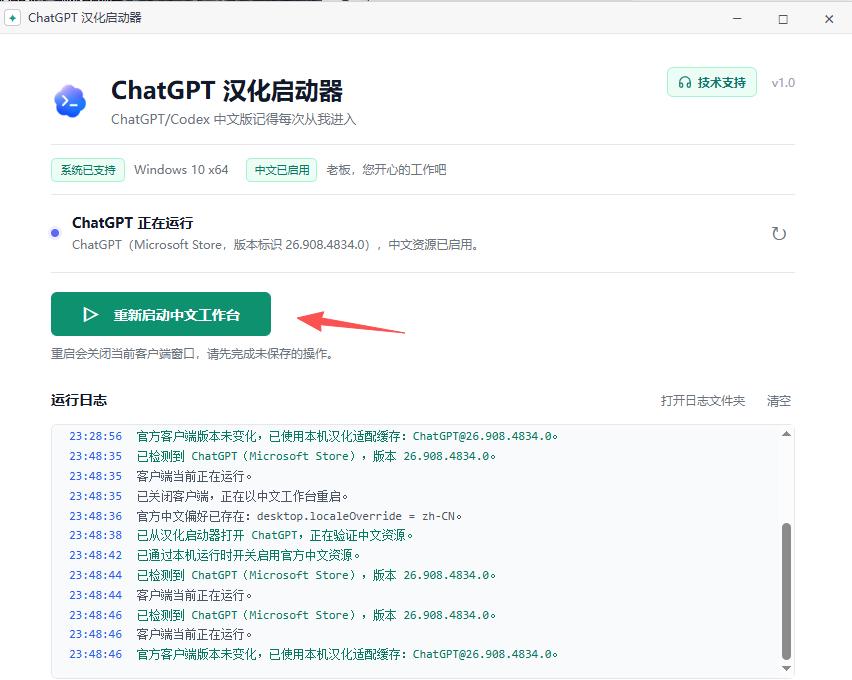The height and width of the screenshot is (680, 852).
Task: Click the 系统已支持 status badge
Action: coord(88,170)
